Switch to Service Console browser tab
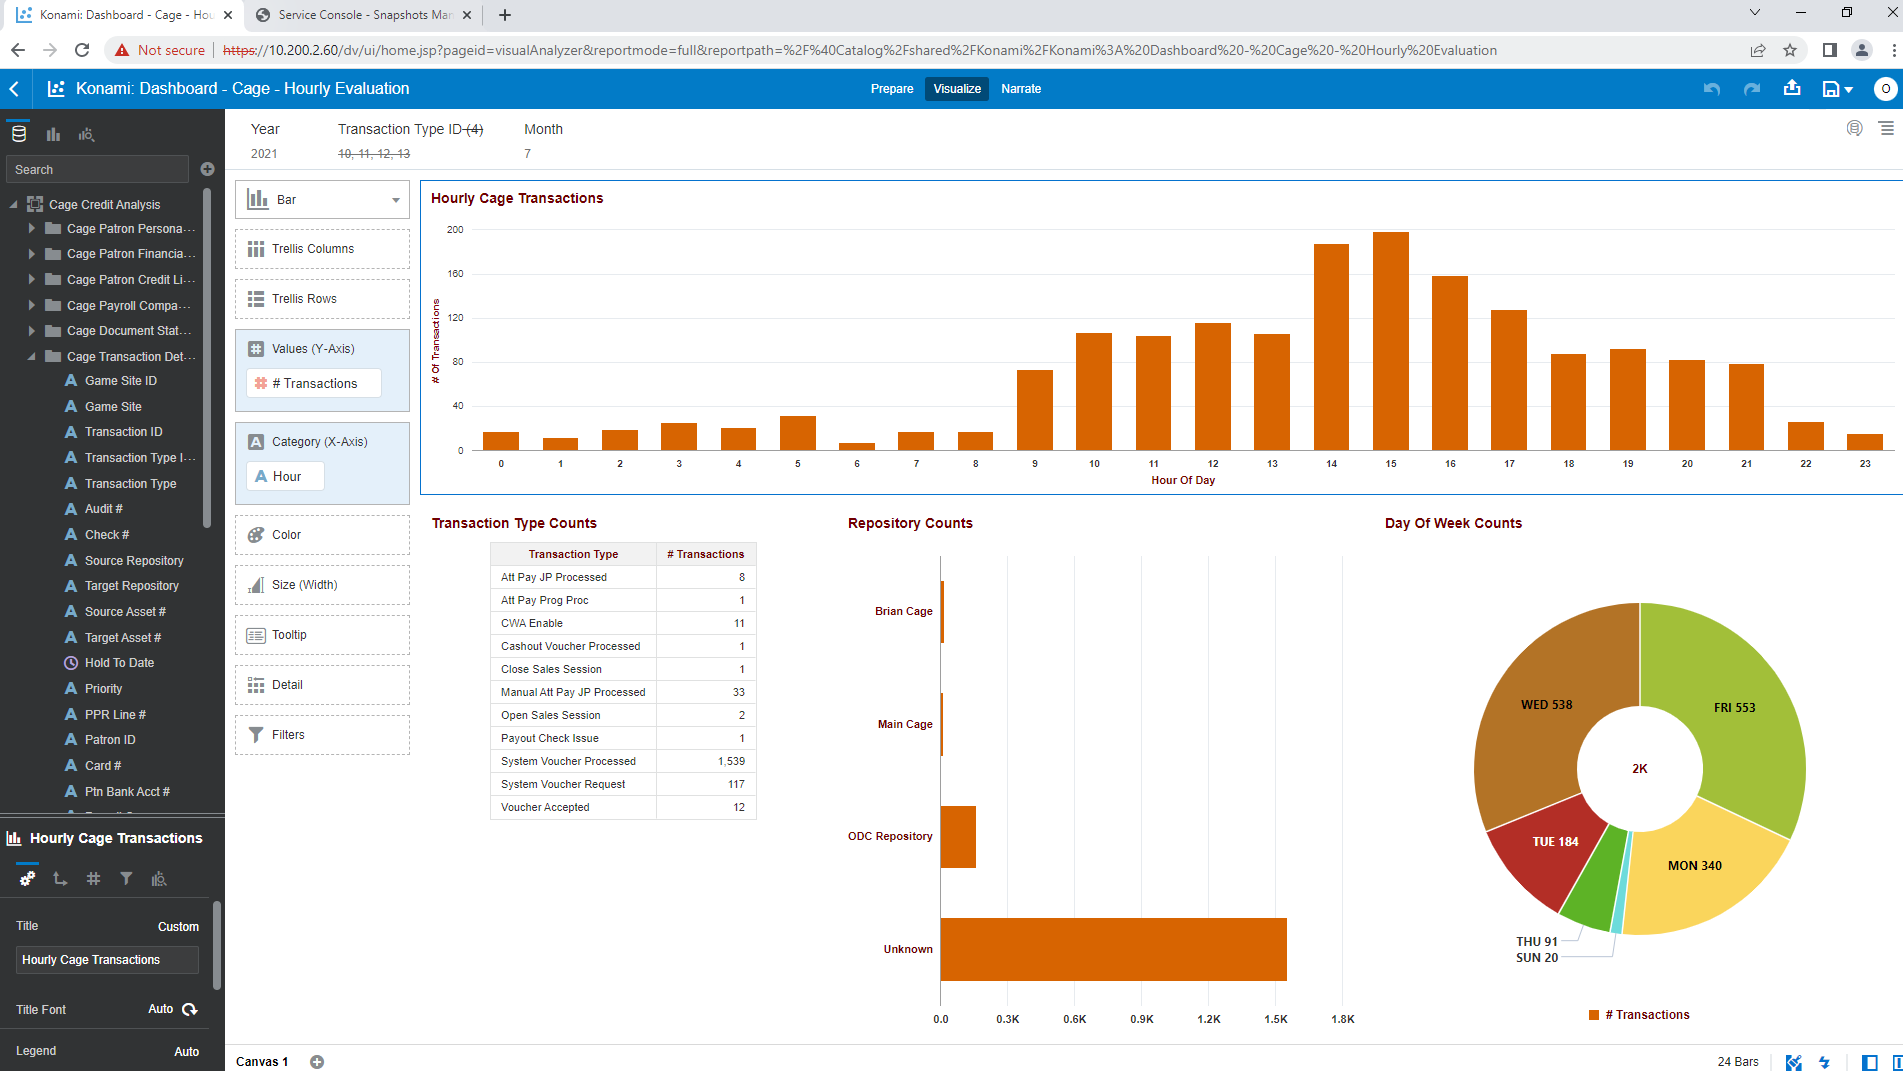Screen dimensions: 1903x1071 [x=365, y=15]
